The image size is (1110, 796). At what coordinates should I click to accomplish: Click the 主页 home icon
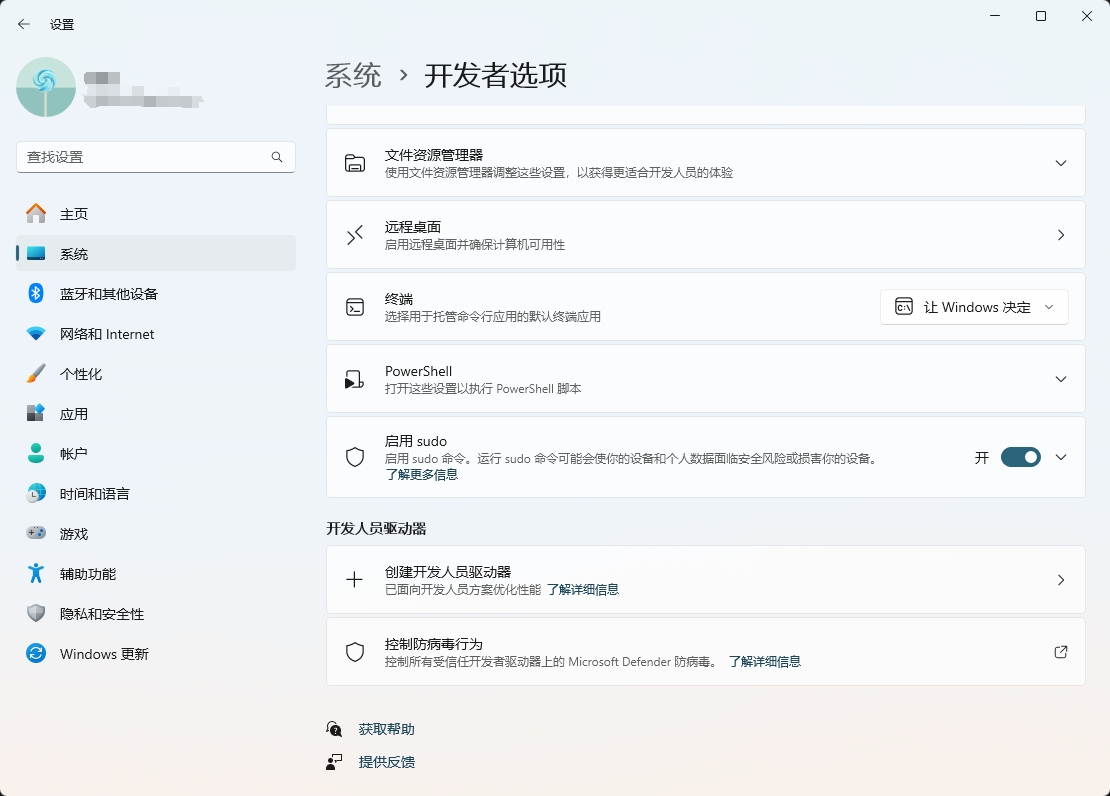(x=36, y=213)
